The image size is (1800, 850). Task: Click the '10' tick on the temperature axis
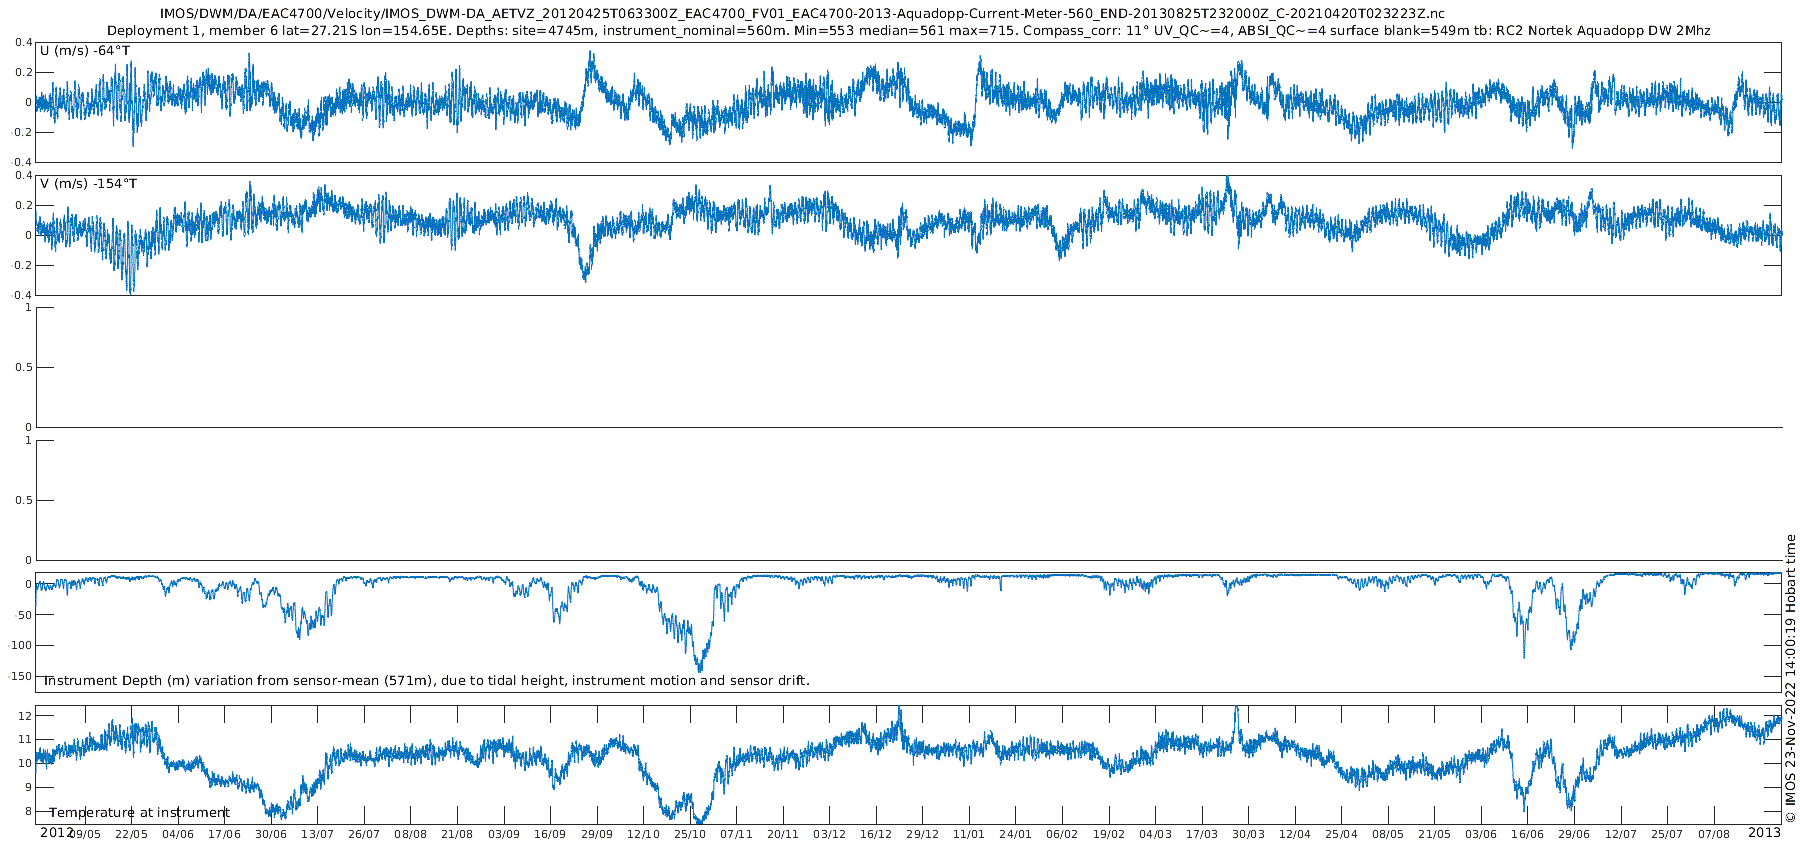(x=25, y=764)
